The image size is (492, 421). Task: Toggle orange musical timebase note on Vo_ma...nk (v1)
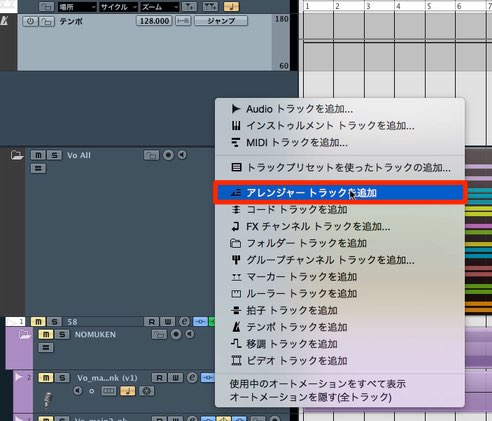128,391
